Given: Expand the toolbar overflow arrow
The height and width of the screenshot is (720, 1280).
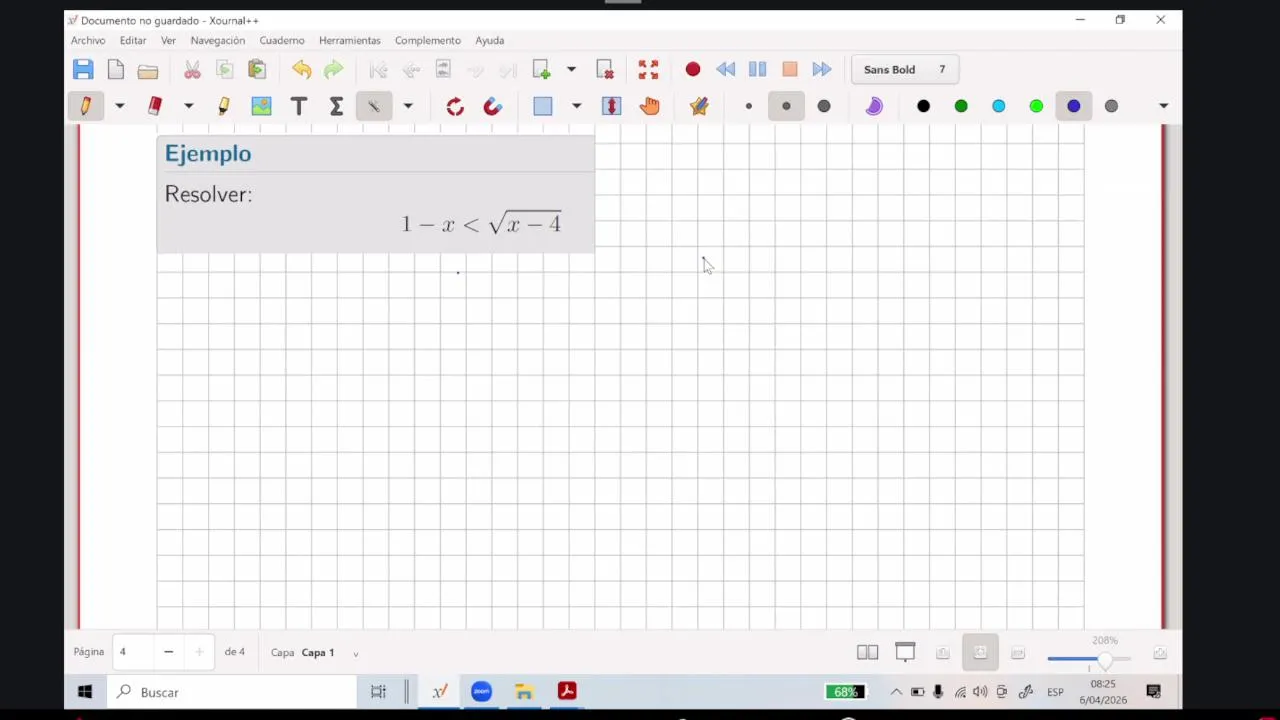Looking at the screenshot, I should (1163, 106).
